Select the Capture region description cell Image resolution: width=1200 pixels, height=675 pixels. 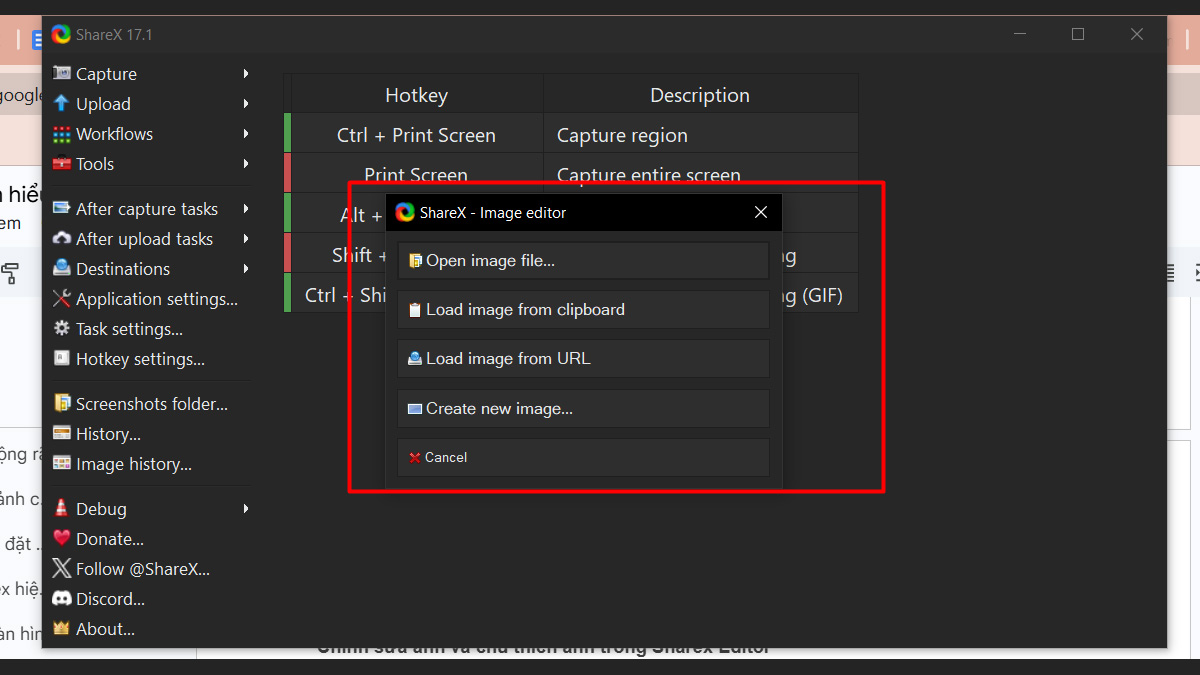point(701,135)
